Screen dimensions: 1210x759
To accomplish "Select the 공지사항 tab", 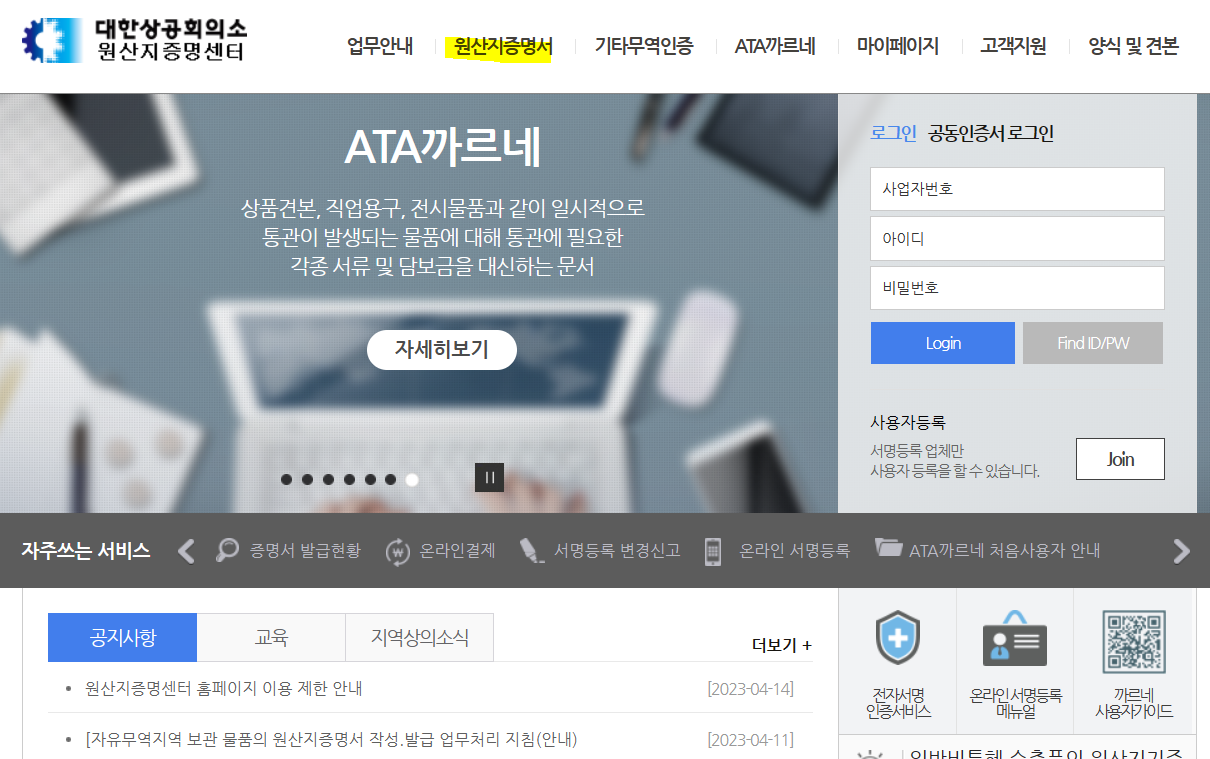I will [122, 637].
